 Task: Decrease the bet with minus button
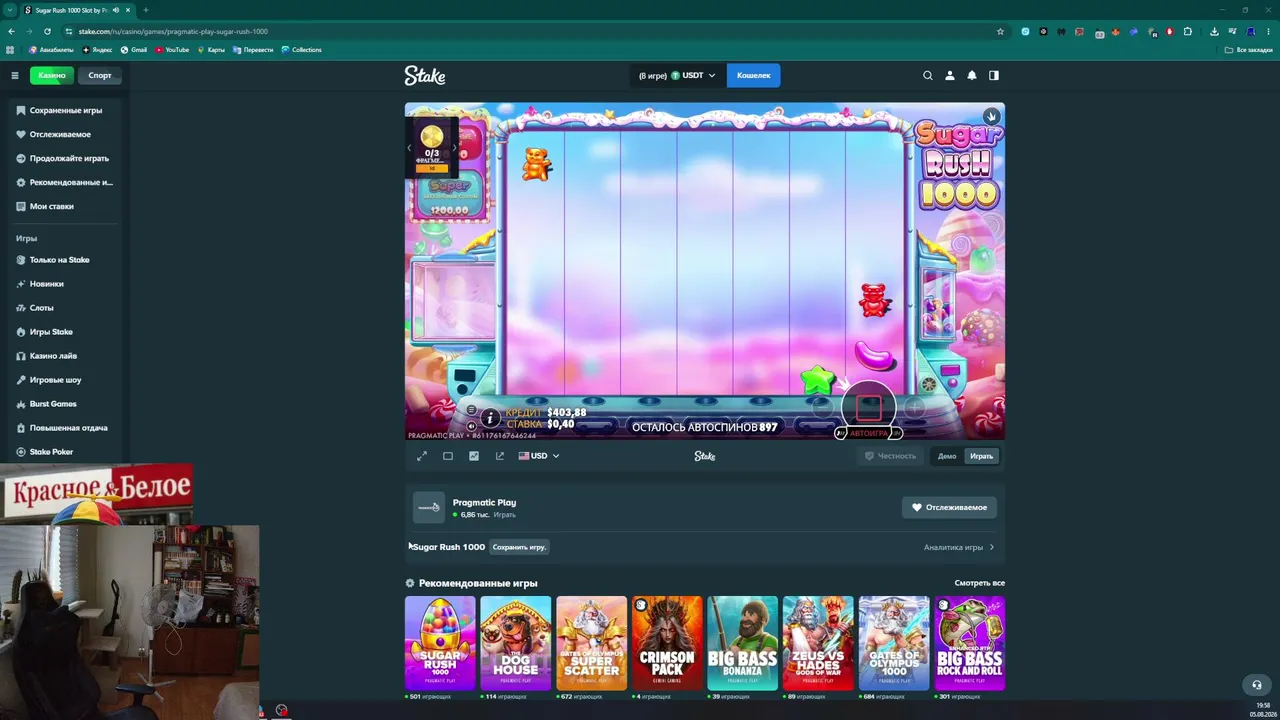coord(822,408)
